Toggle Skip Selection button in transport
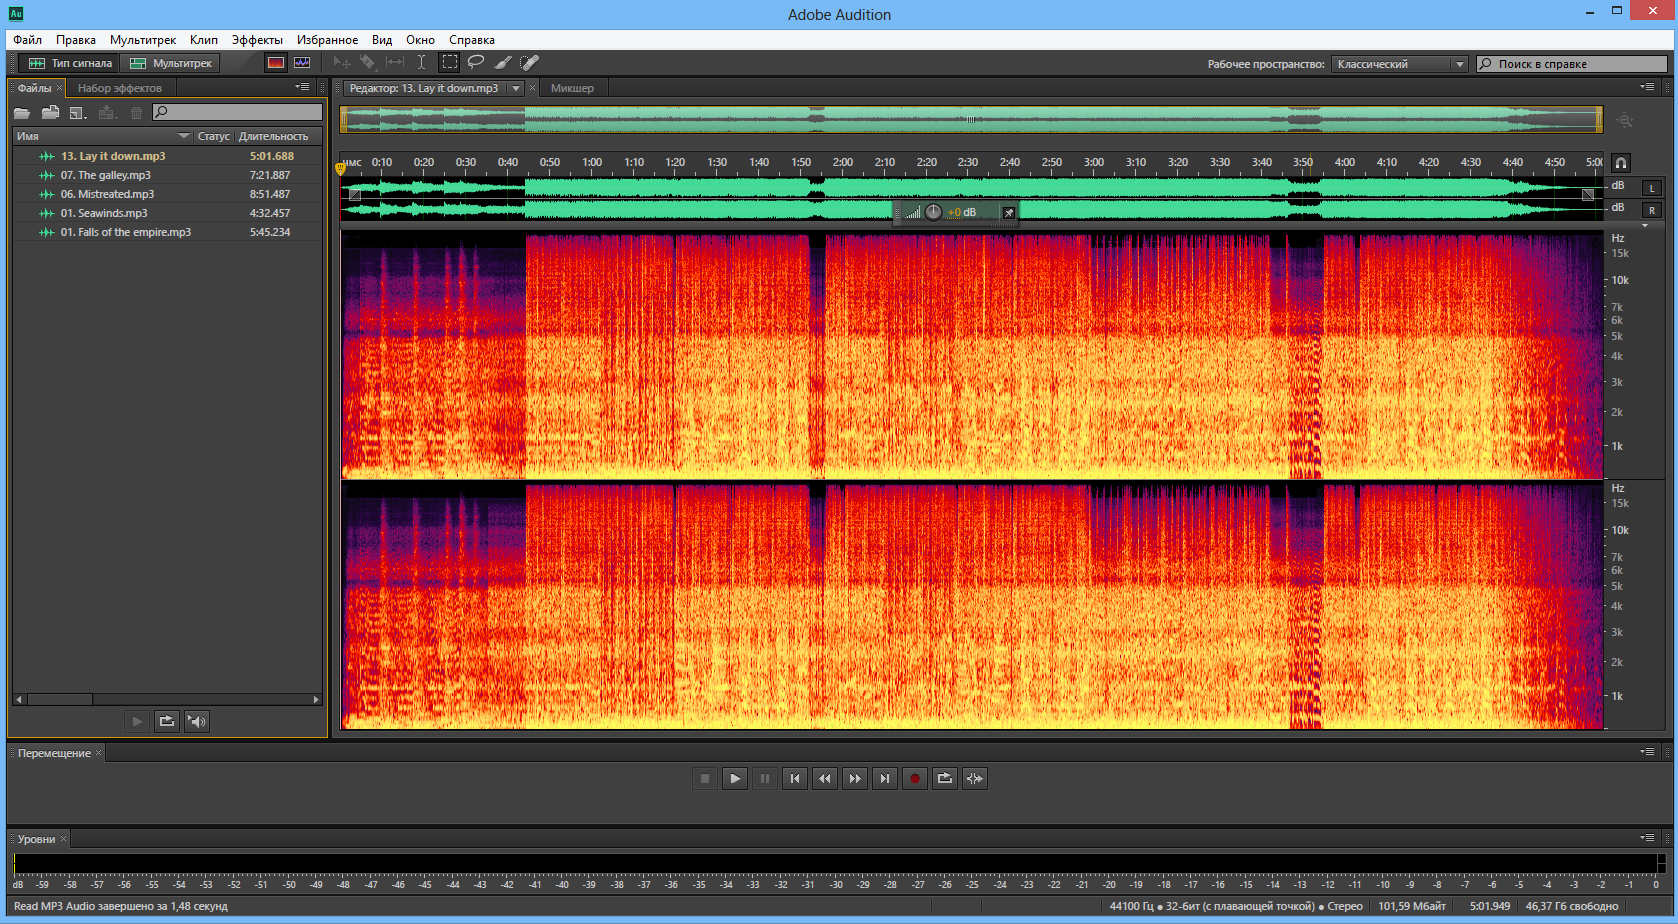Image resolution: width=1678 pixels, height=924 pixels. point(975,778)
